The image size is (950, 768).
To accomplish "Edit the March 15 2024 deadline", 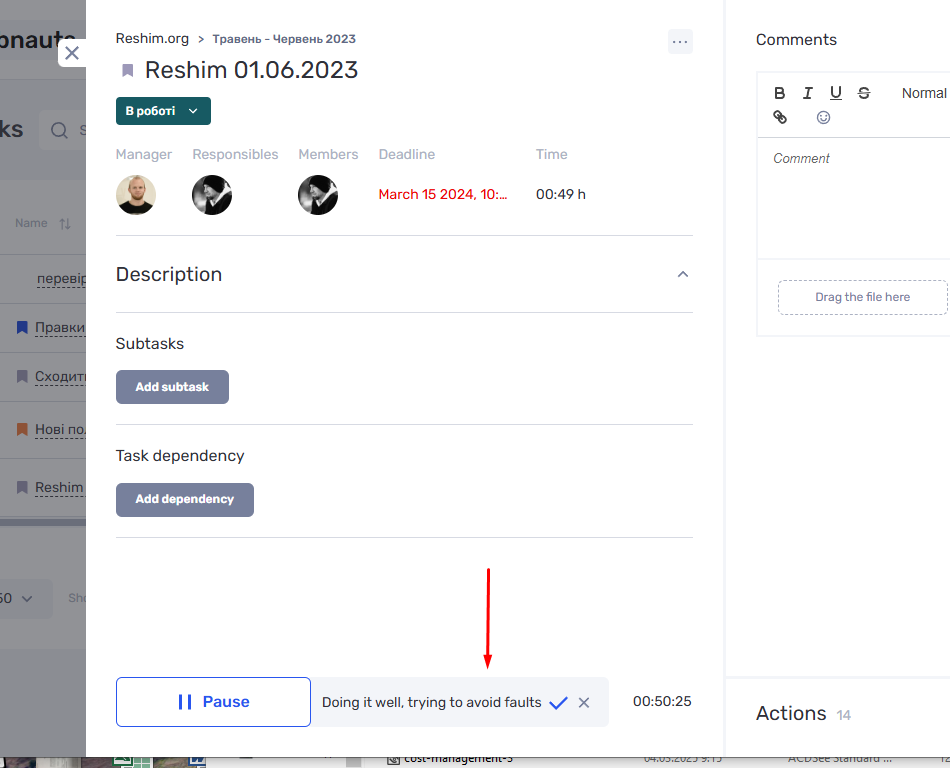I will point(443,194).
